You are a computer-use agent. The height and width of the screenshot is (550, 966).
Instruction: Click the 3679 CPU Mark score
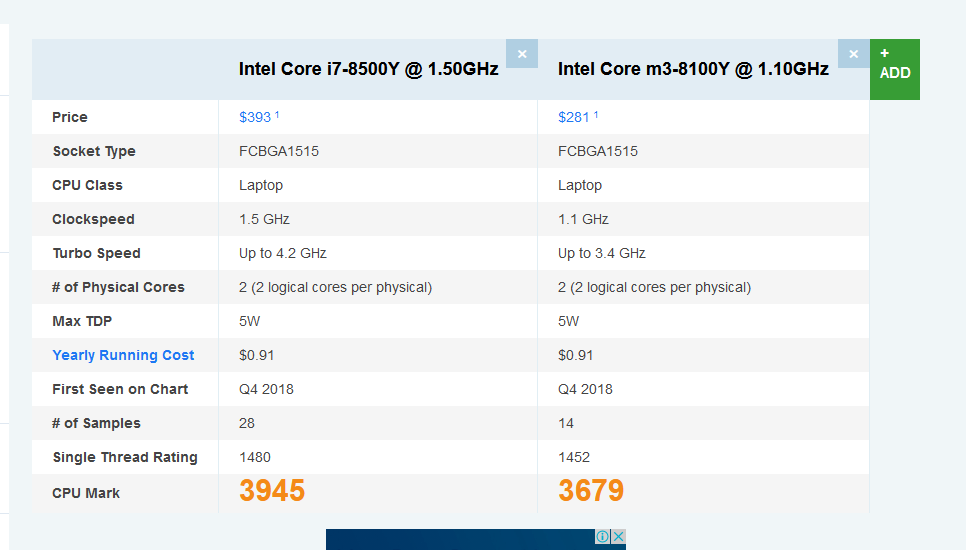pyautogui.click(x=591, y=491)
